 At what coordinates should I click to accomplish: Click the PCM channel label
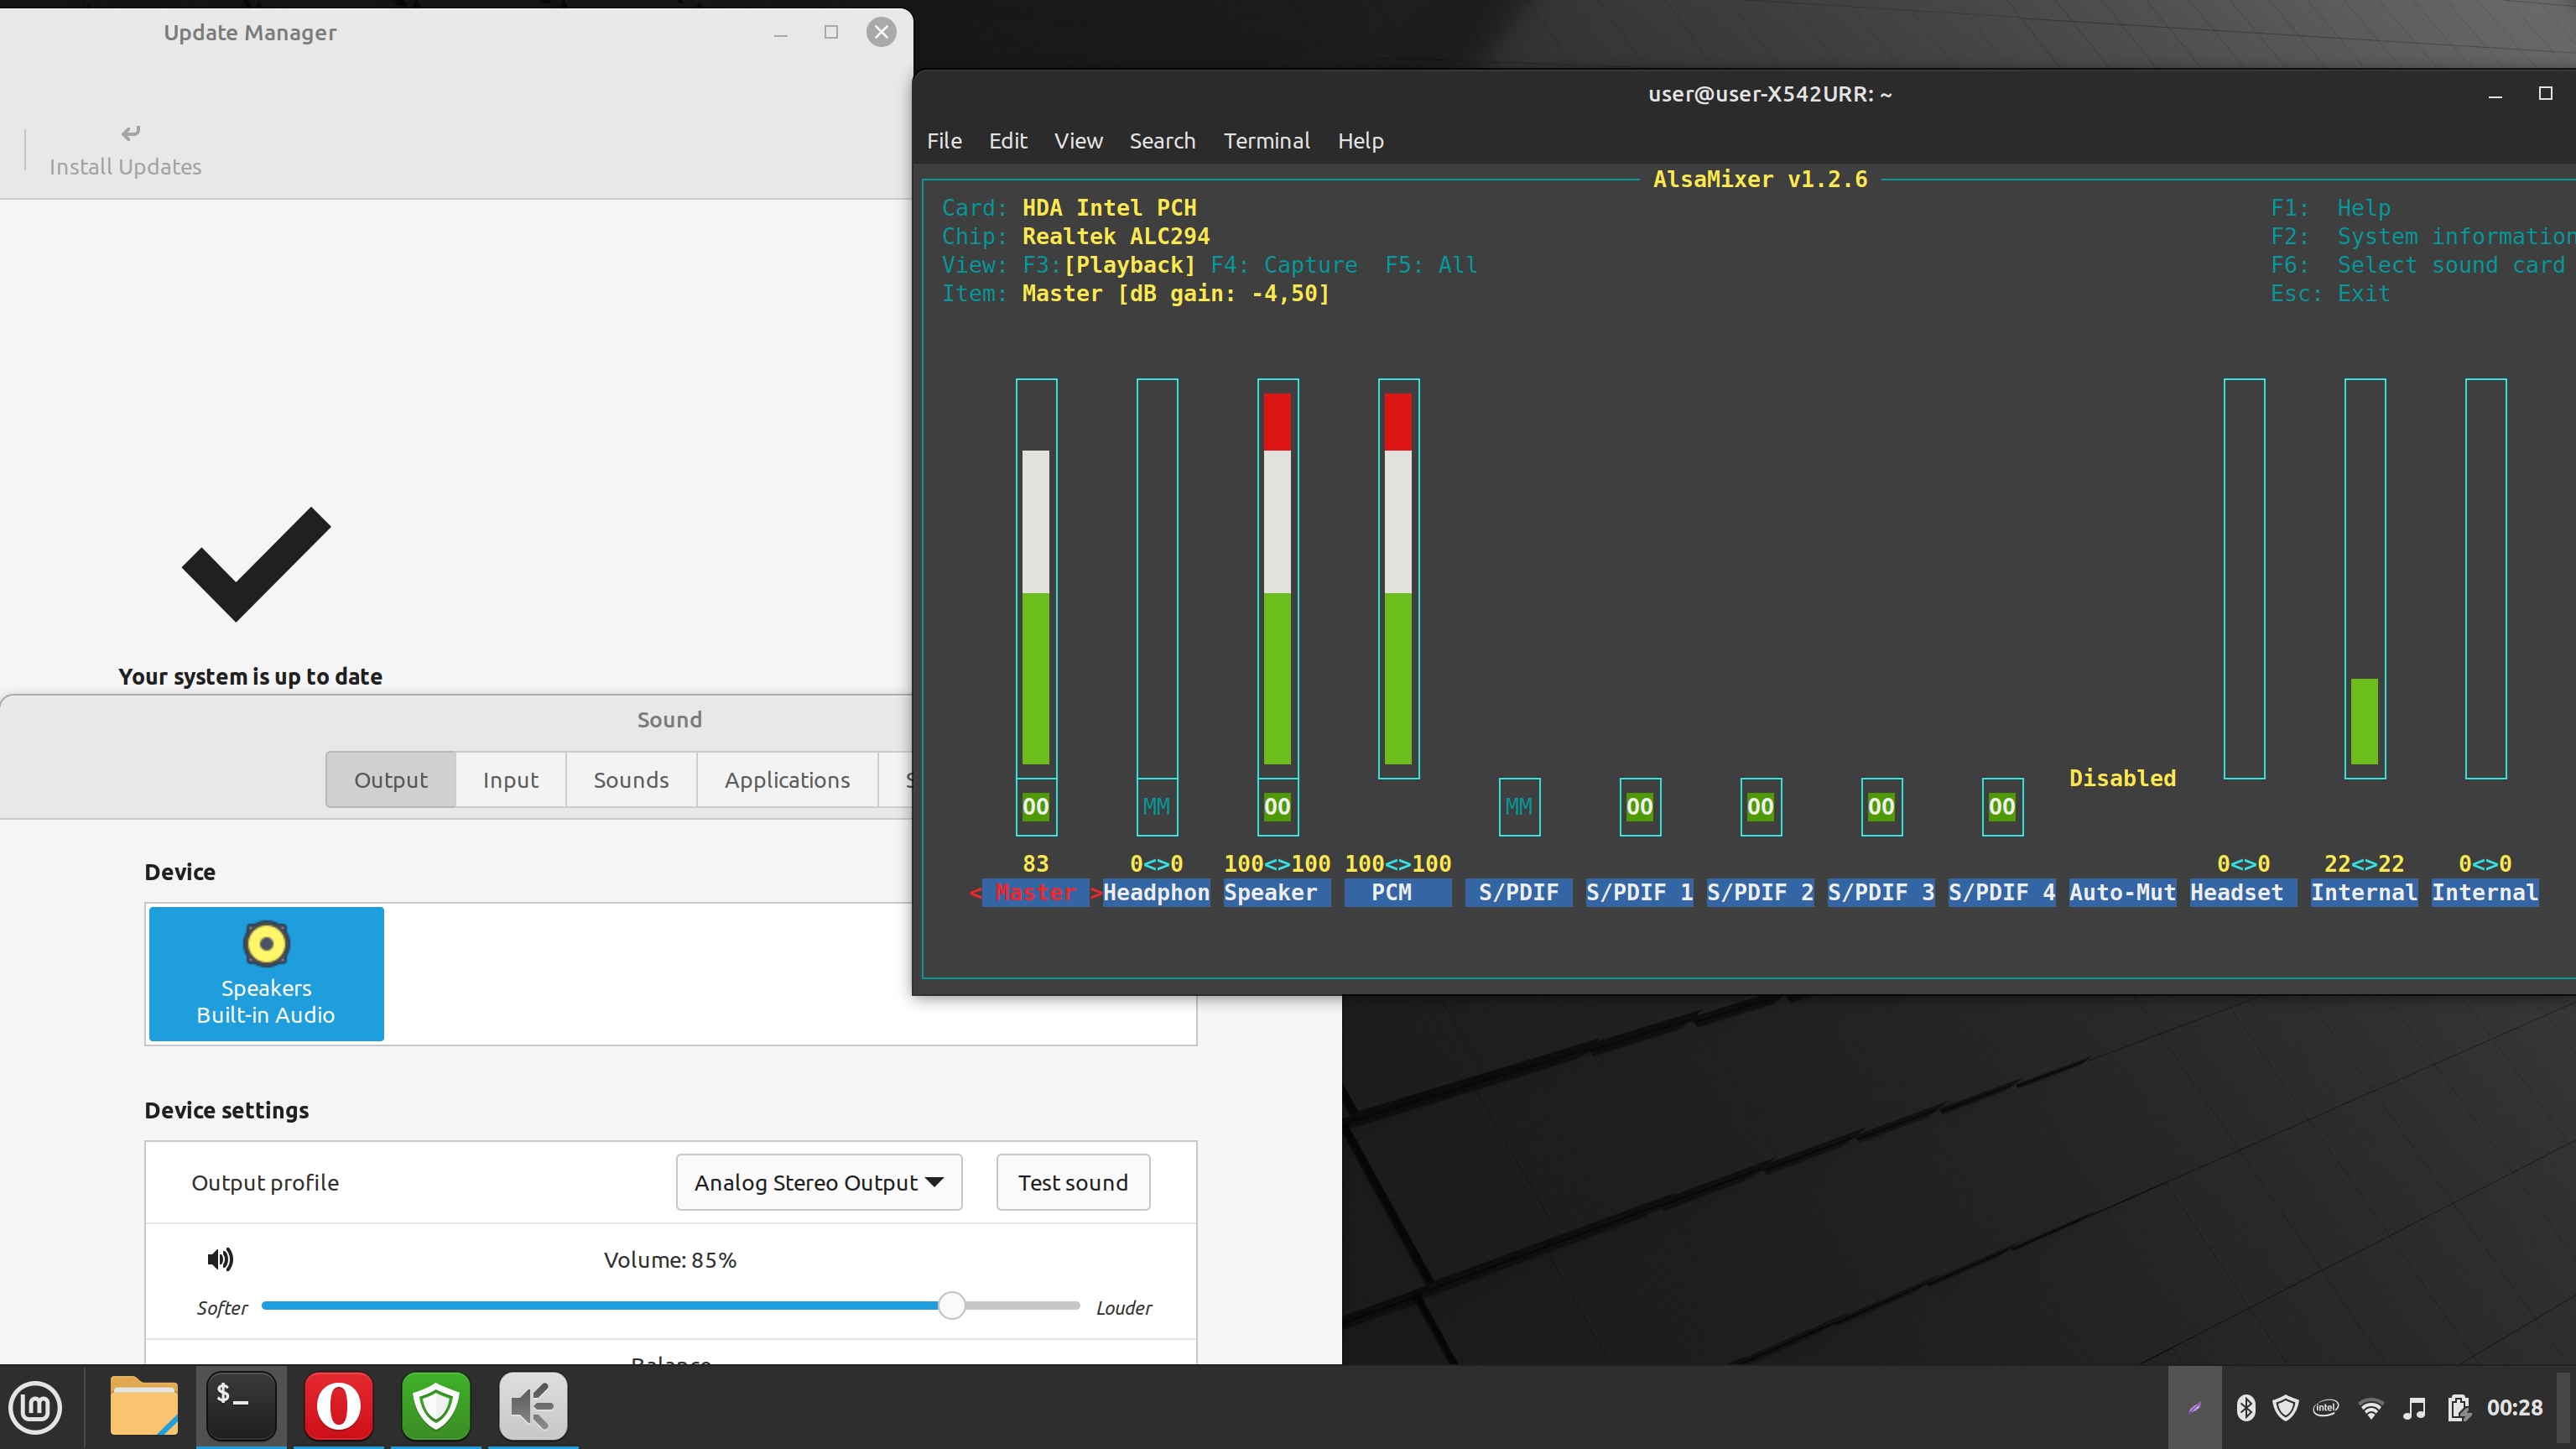pyautogui.click(x=1398, y=893)
